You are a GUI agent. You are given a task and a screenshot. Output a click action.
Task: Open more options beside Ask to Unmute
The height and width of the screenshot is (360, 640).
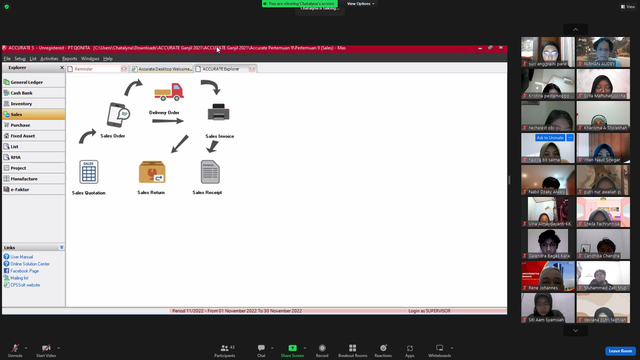pos(570,138)
